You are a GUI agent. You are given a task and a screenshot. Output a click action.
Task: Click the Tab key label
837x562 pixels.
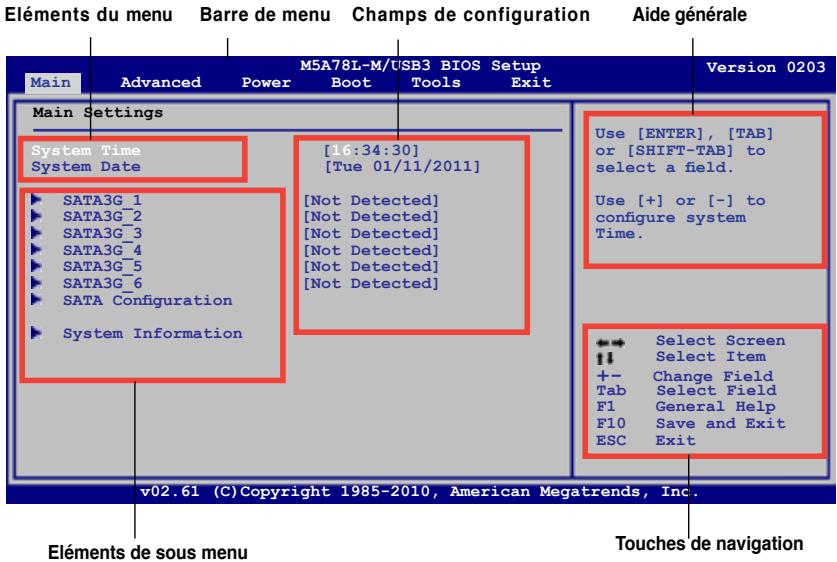click(x=611, y=391)
